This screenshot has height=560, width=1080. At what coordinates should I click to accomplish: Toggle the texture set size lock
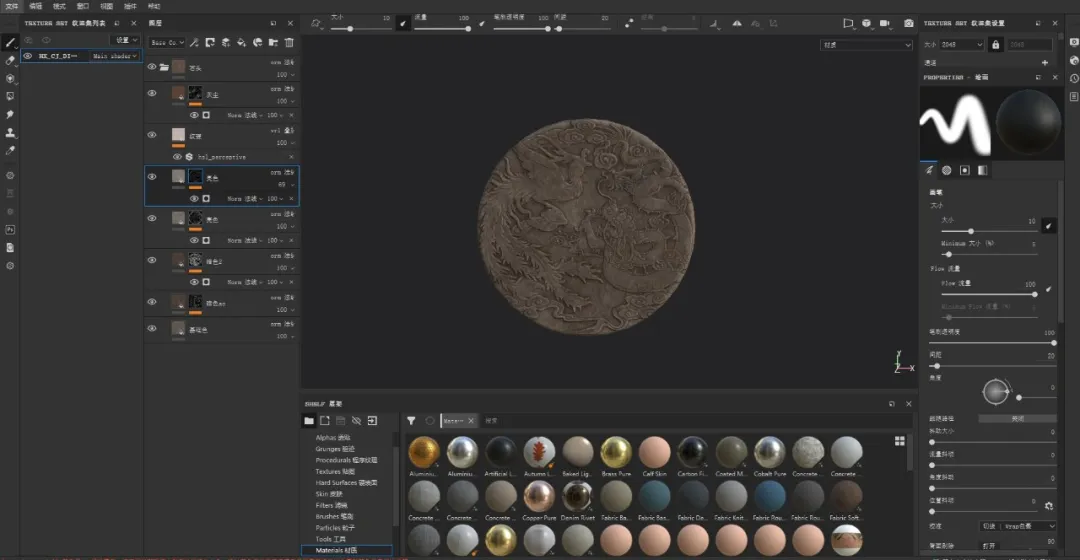coord(995,45)
